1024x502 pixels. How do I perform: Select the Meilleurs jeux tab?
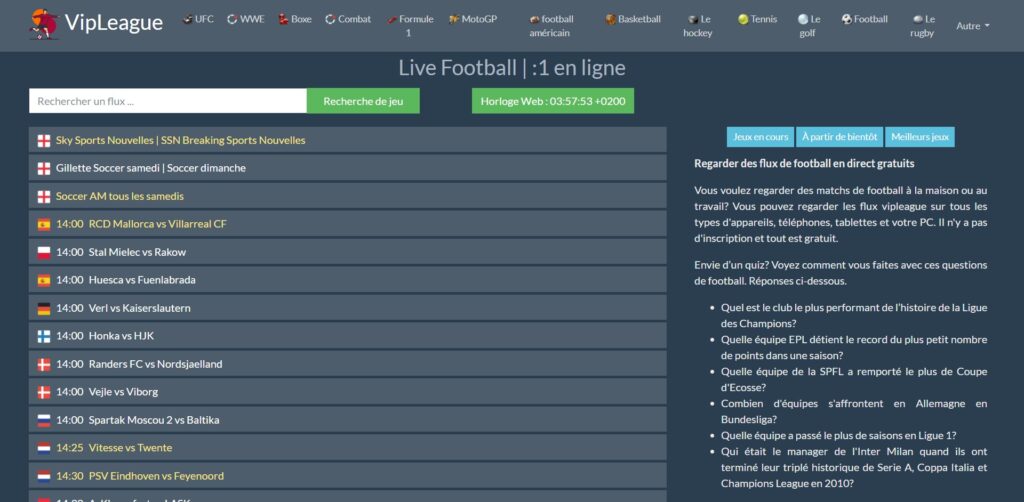pos(920,137)
